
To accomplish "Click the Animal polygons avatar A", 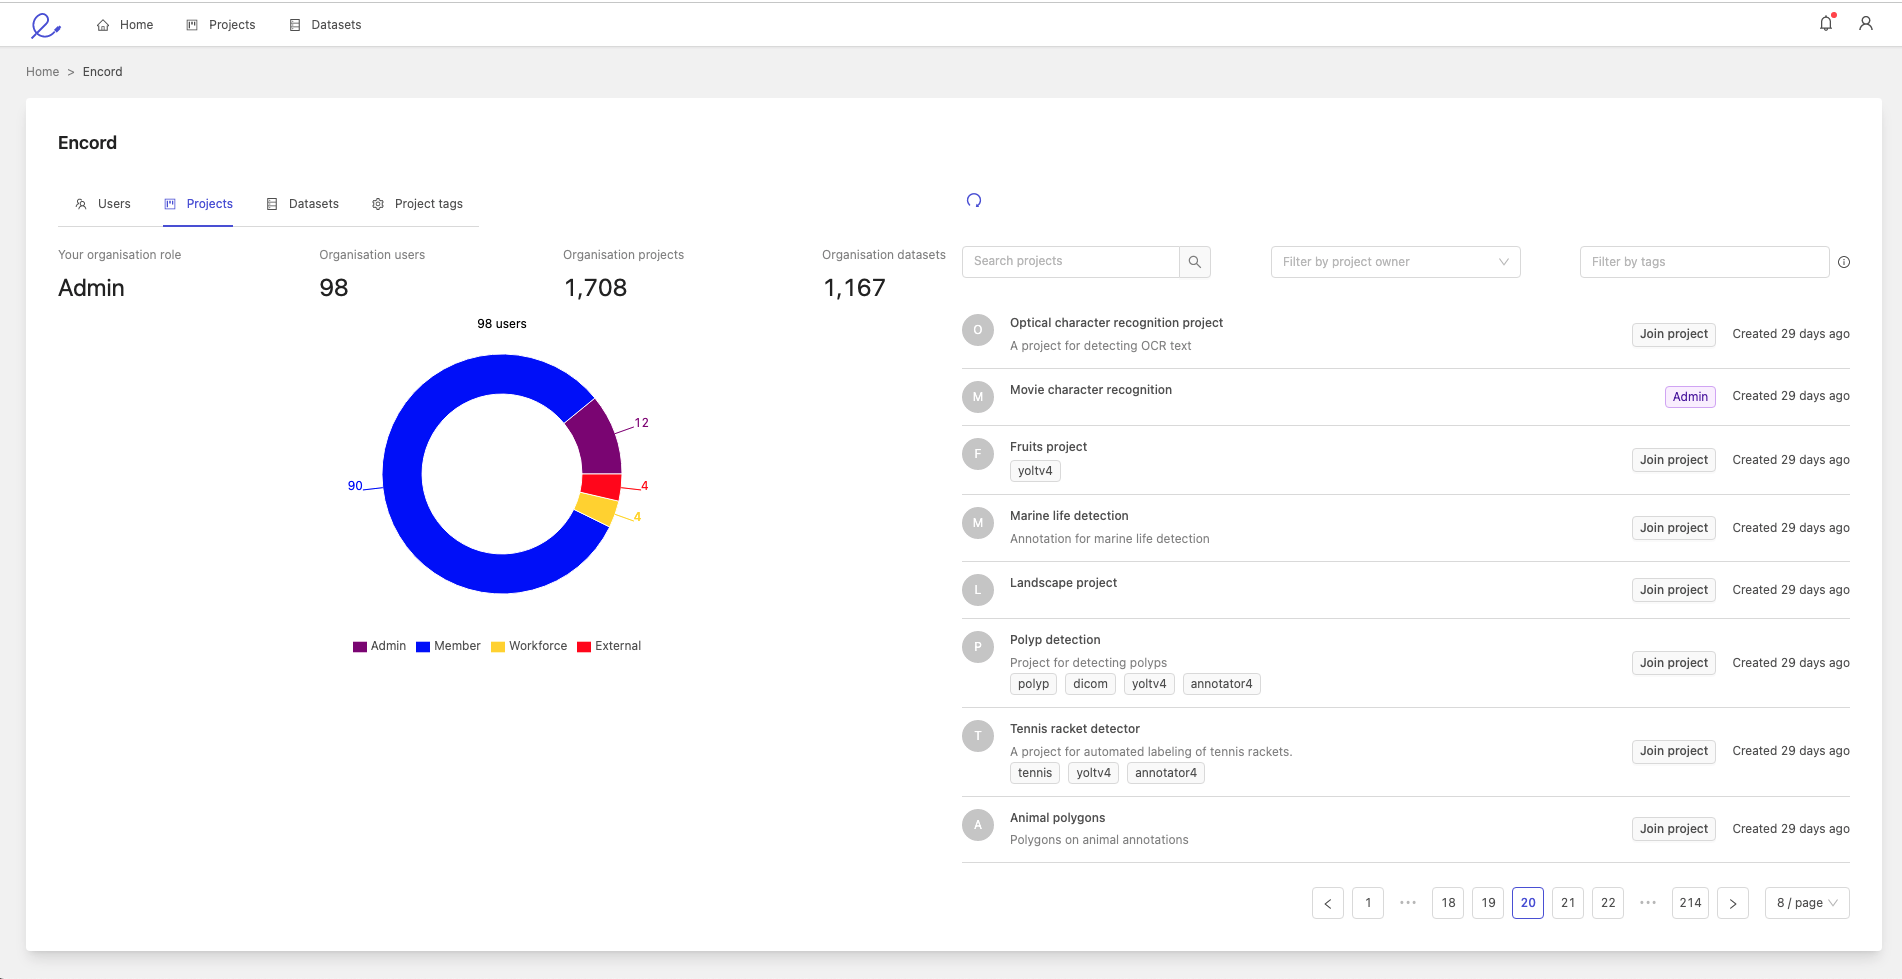I will click(978, 825).
